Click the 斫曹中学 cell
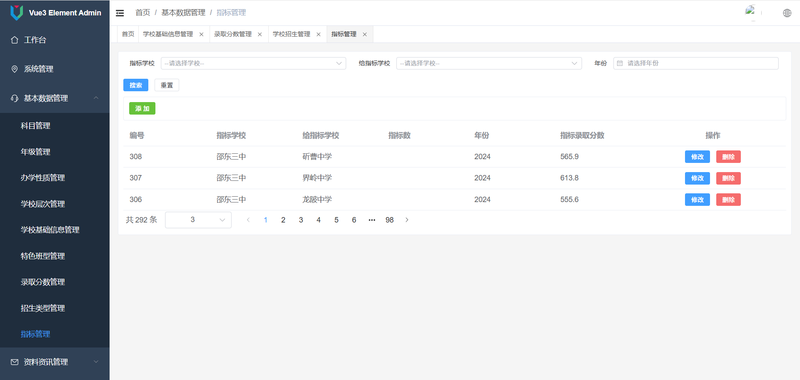This screenshot has height=380, width=800. (317, 157)
